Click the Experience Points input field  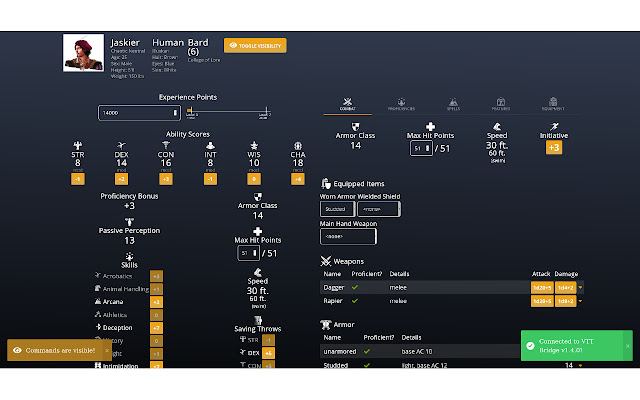pos(139,113)
